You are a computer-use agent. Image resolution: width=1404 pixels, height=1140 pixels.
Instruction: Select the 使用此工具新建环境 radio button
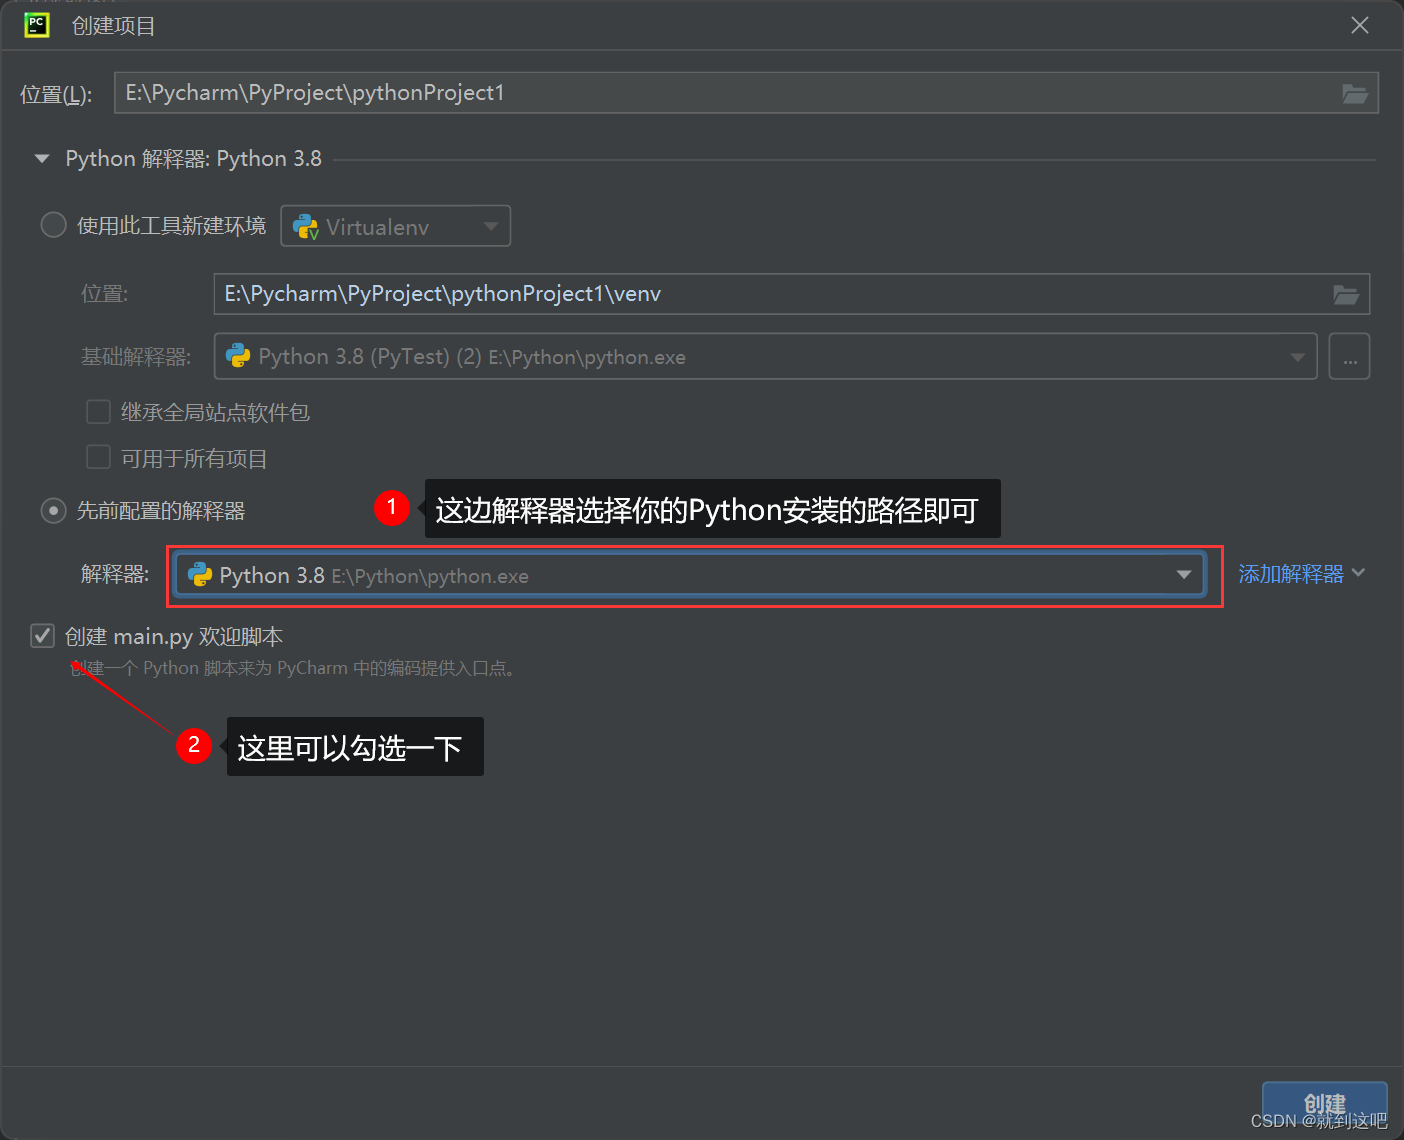pos(53,225)
